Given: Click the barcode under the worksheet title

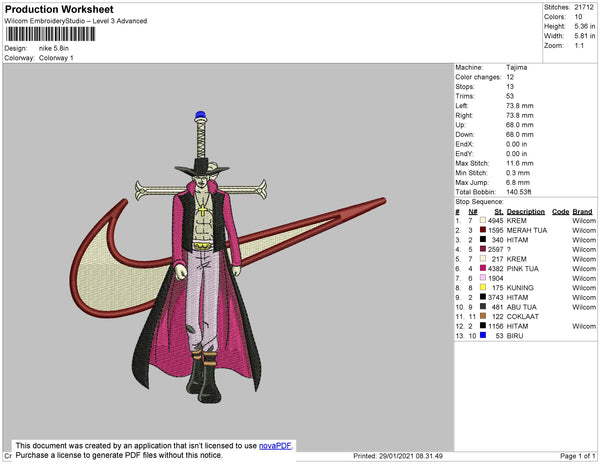Looking at the screenshot, I should 51,34.
